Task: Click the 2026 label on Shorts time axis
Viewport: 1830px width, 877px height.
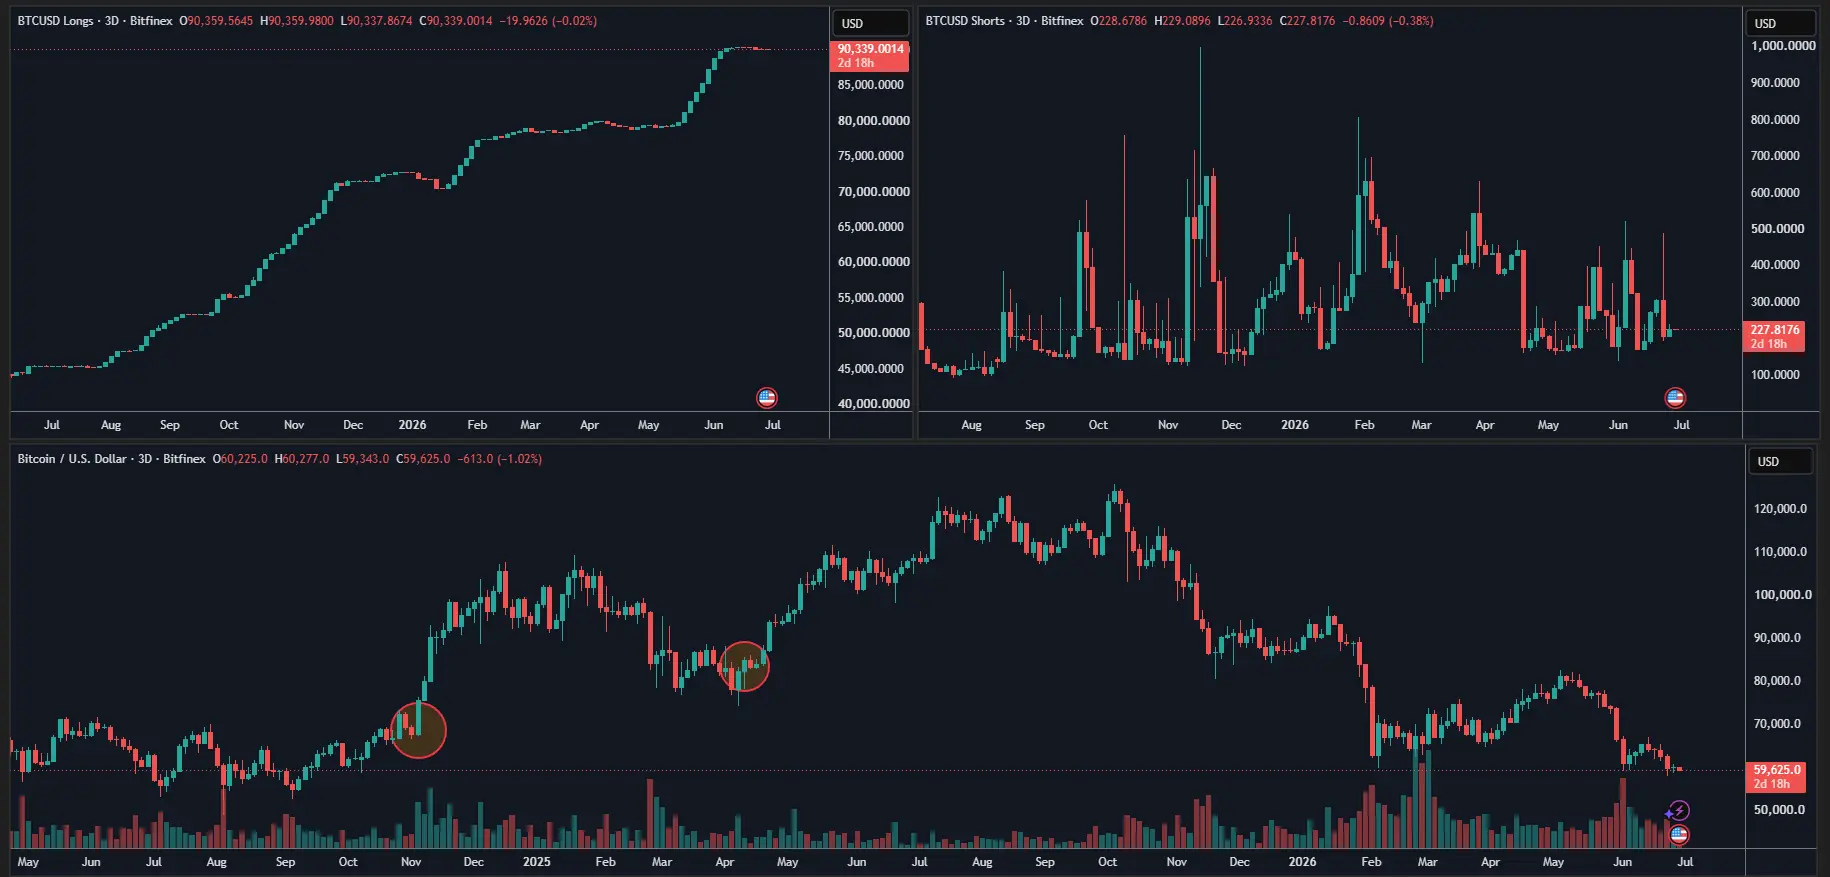Action: coord(1295,425)
